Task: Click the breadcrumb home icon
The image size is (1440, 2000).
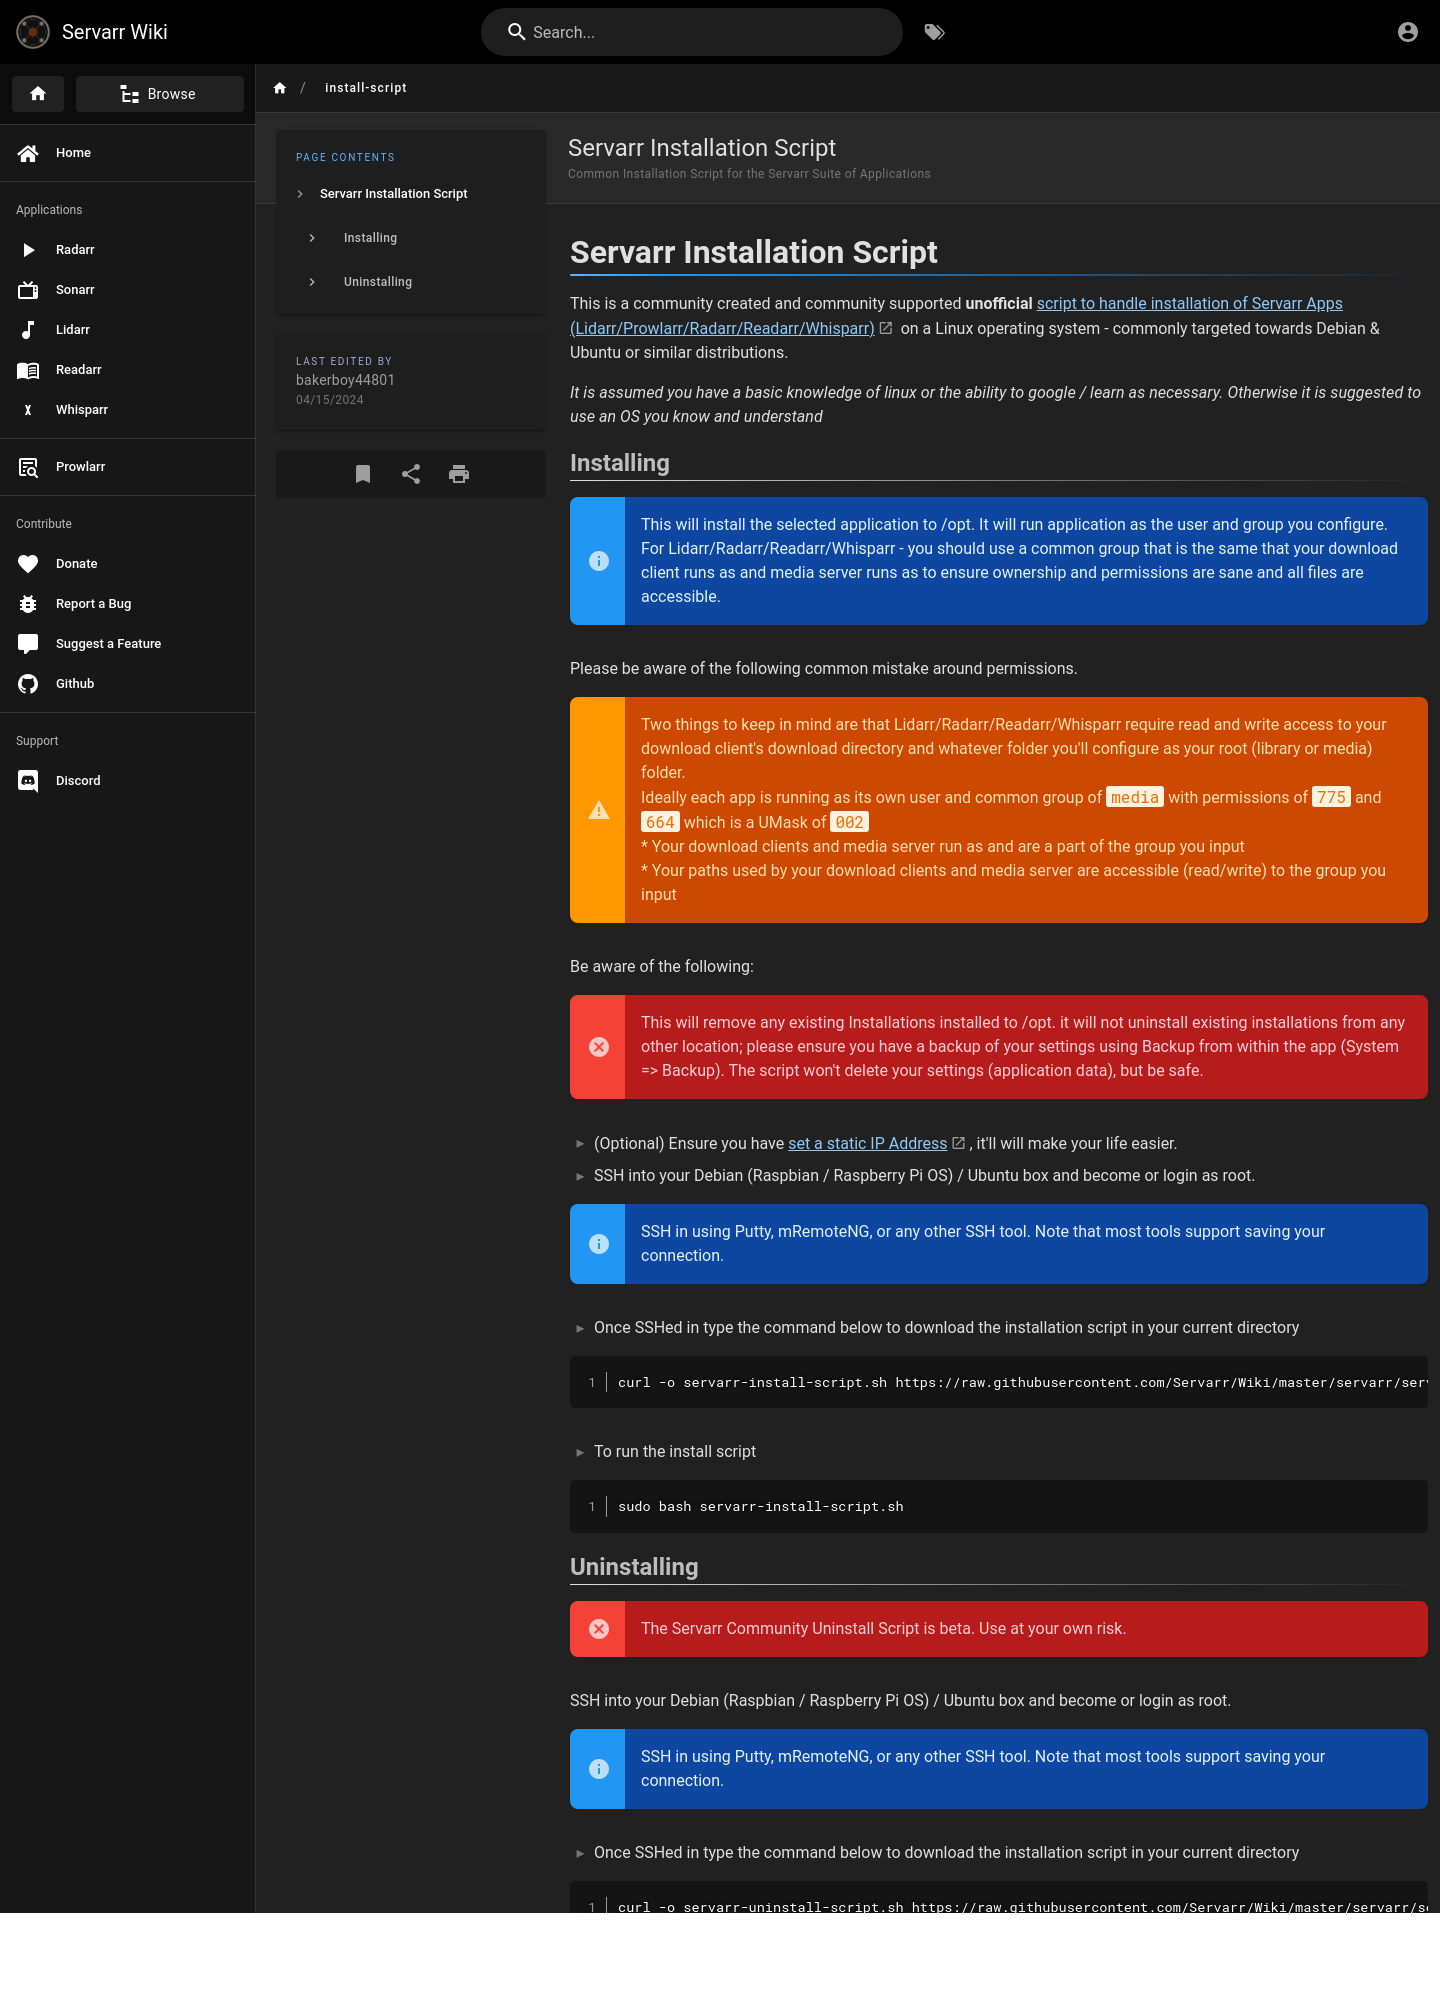Action: pos(280,88)
